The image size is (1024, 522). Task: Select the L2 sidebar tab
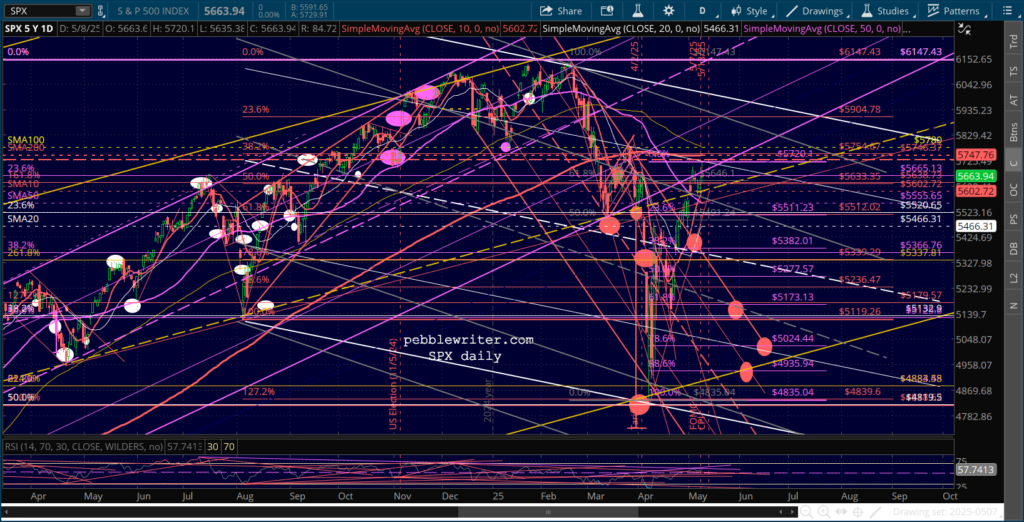1014,278
